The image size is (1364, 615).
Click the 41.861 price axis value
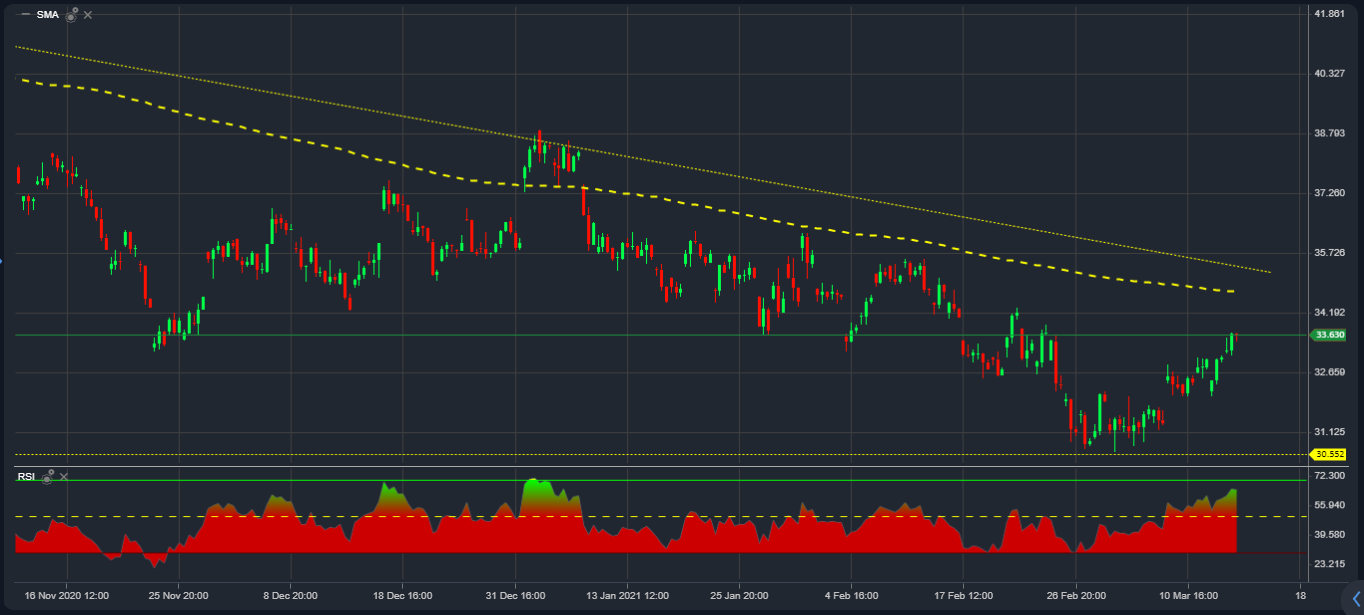pyautogui.click(x=1331, y=14)
